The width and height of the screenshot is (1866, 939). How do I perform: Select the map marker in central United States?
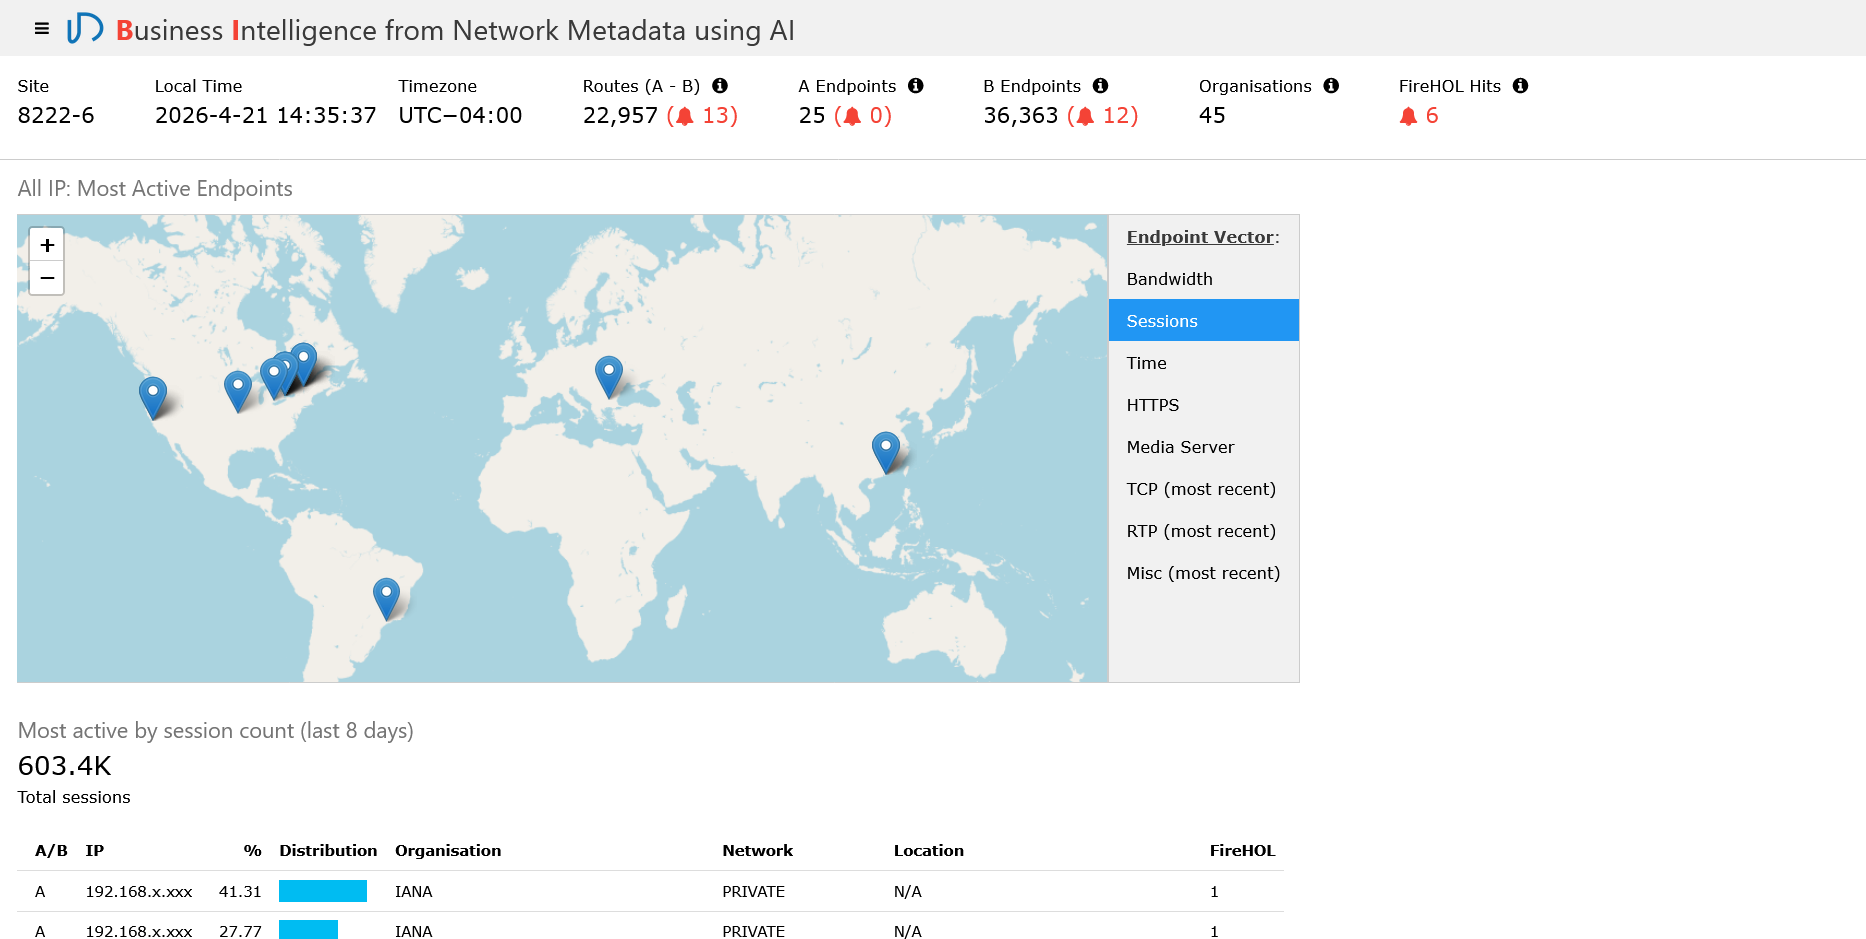(238, 391)
